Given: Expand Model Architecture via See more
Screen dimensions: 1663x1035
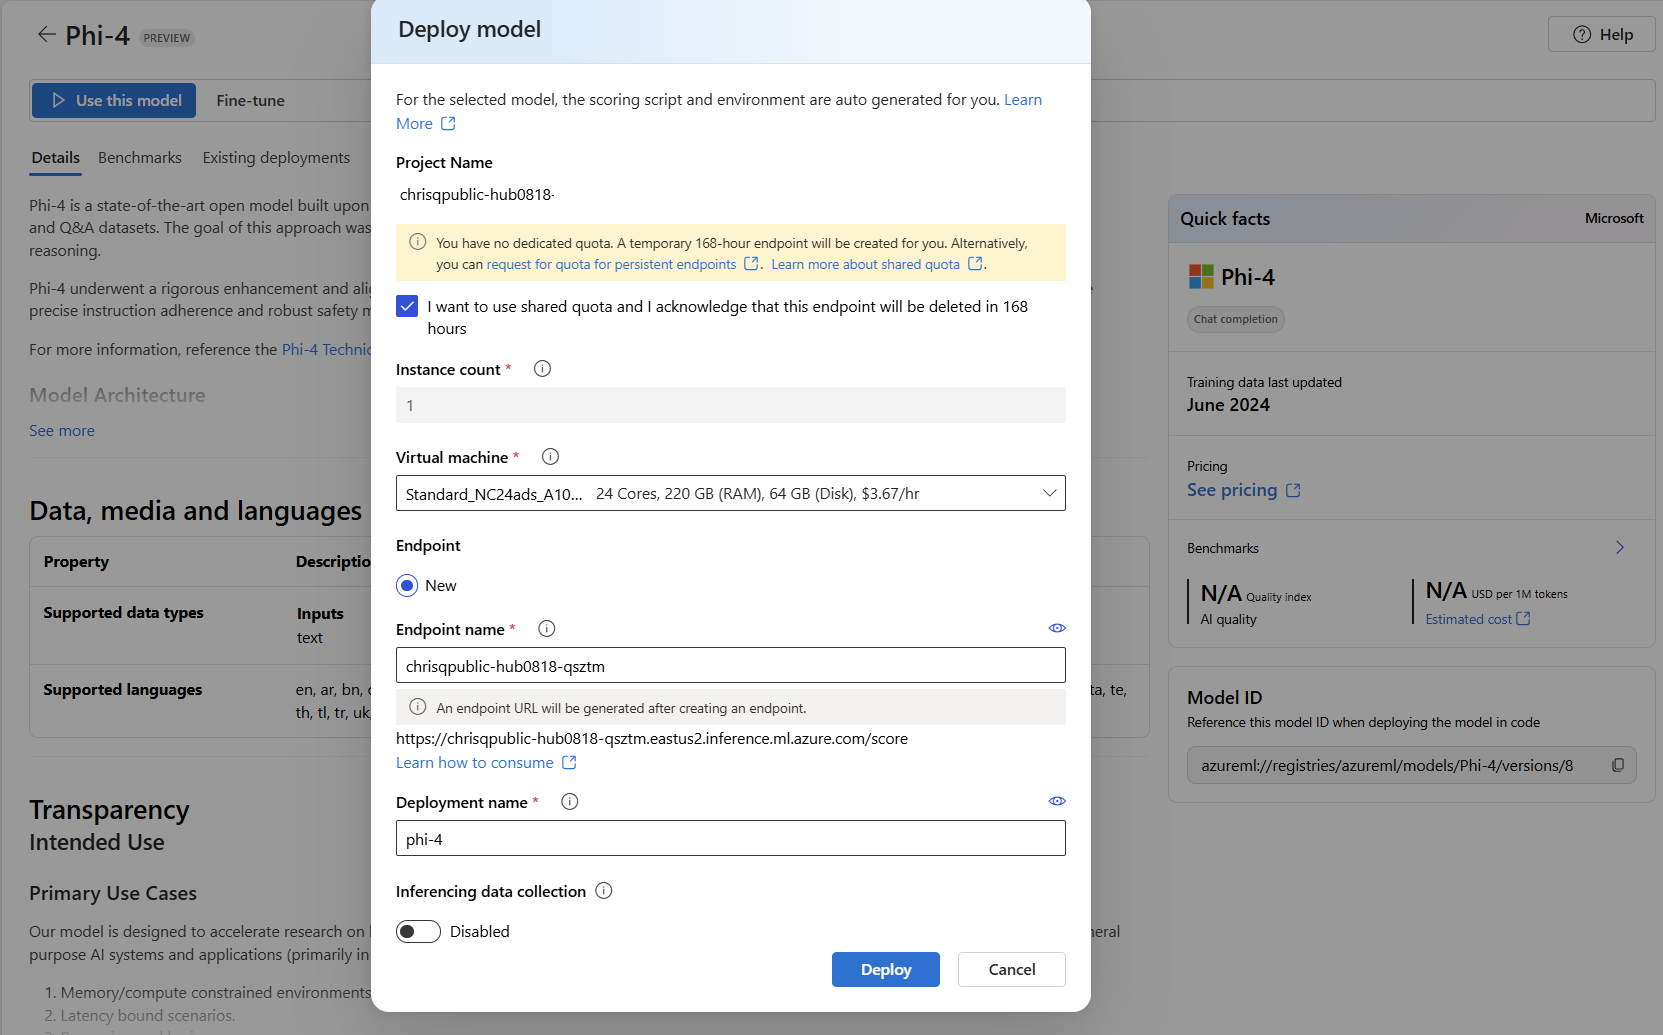Looking at the screenshot, I should coord(62,430).
